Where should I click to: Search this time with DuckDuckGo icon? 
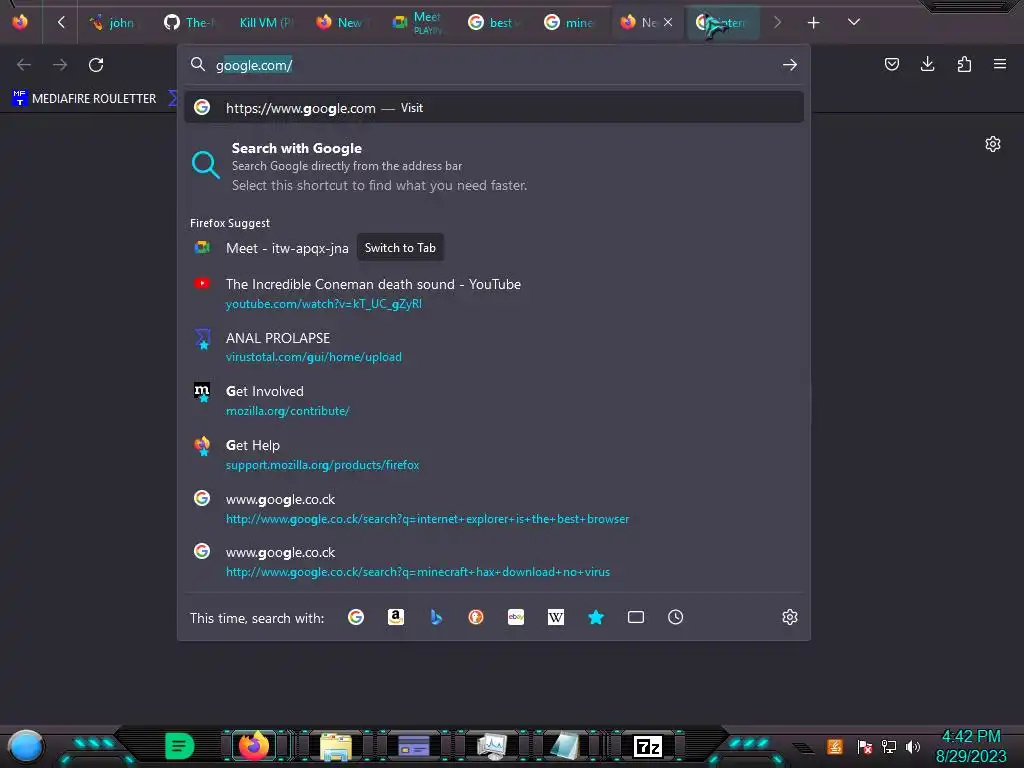pos(476,617)
